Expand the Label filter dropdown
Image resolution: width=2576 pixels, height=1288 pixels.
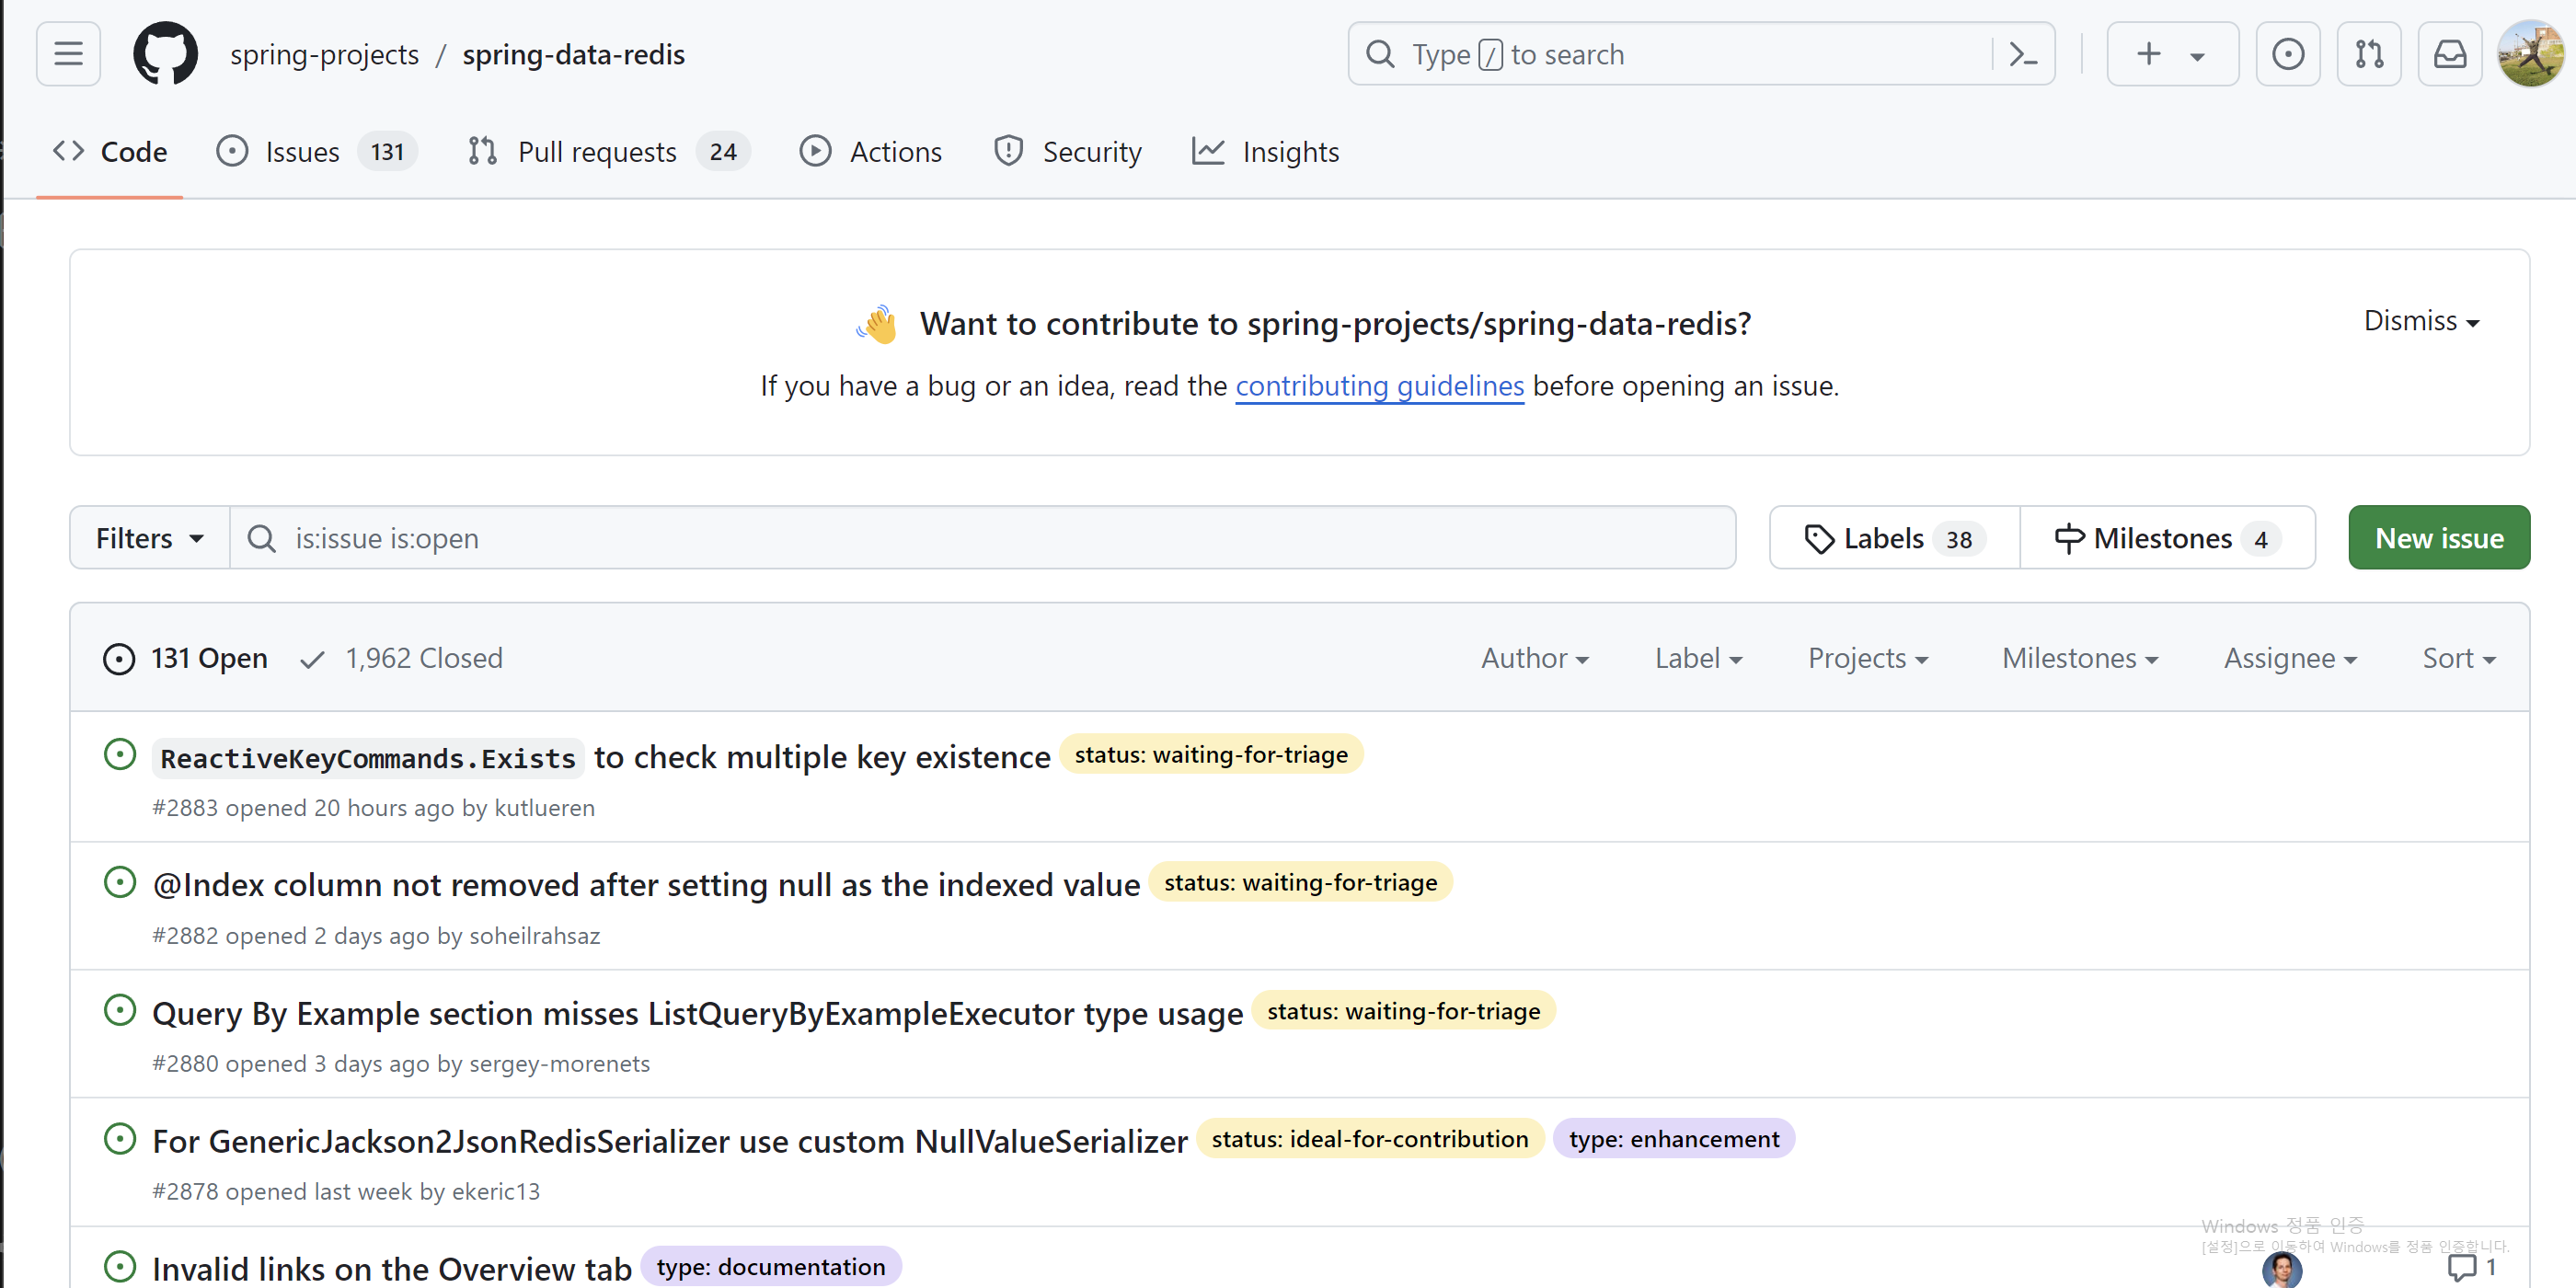pyautogui.click(x=1698, y=658)
